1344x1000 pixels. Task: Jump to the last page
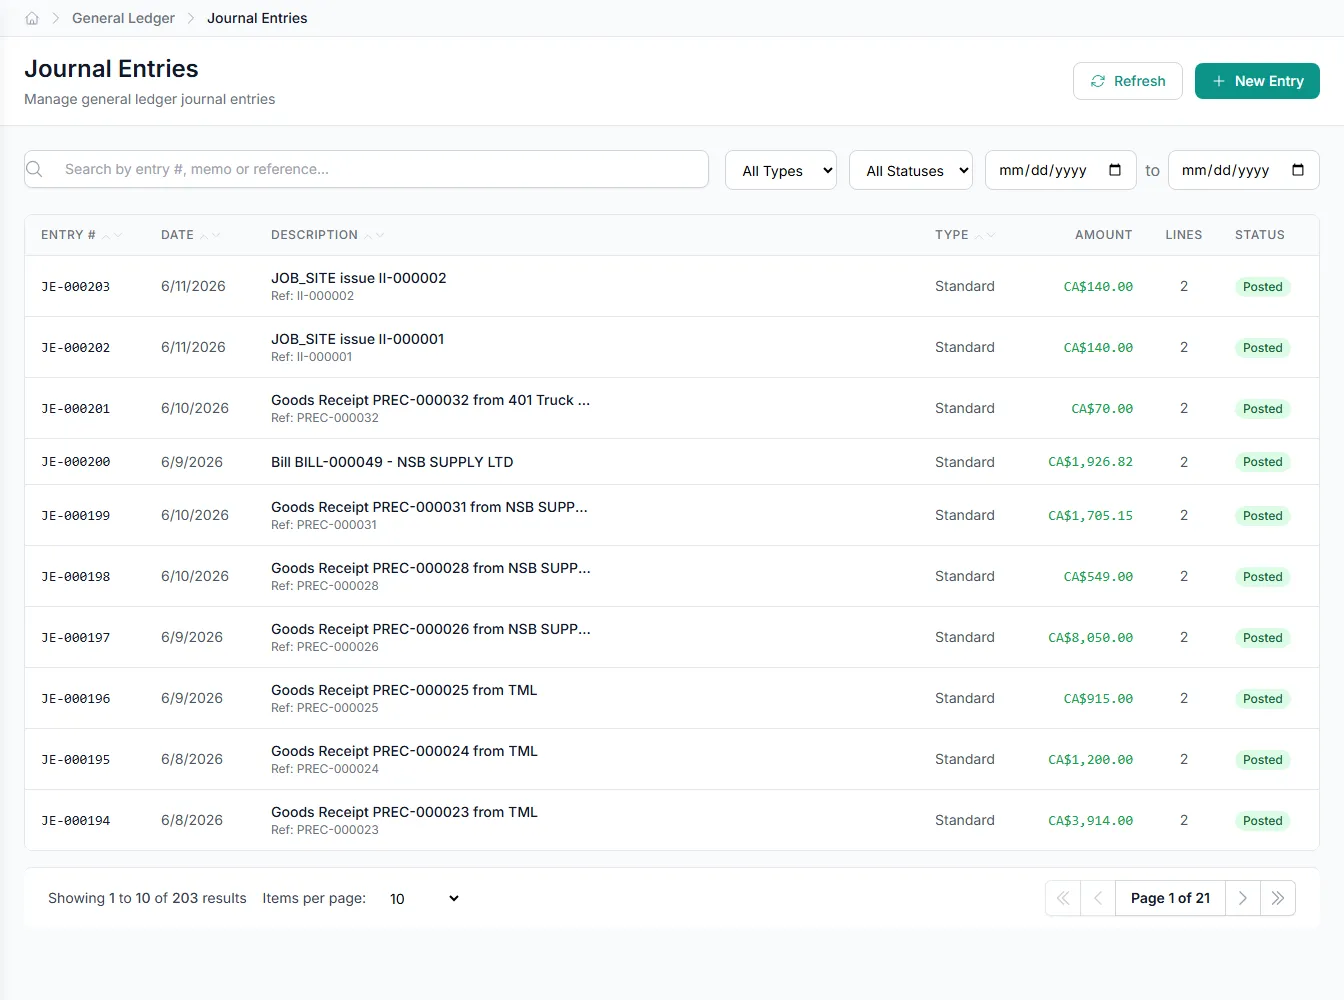1278,898
